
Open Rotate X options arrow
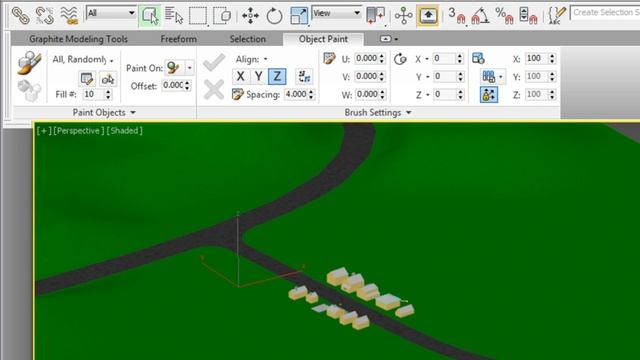(x=427, y=59)
